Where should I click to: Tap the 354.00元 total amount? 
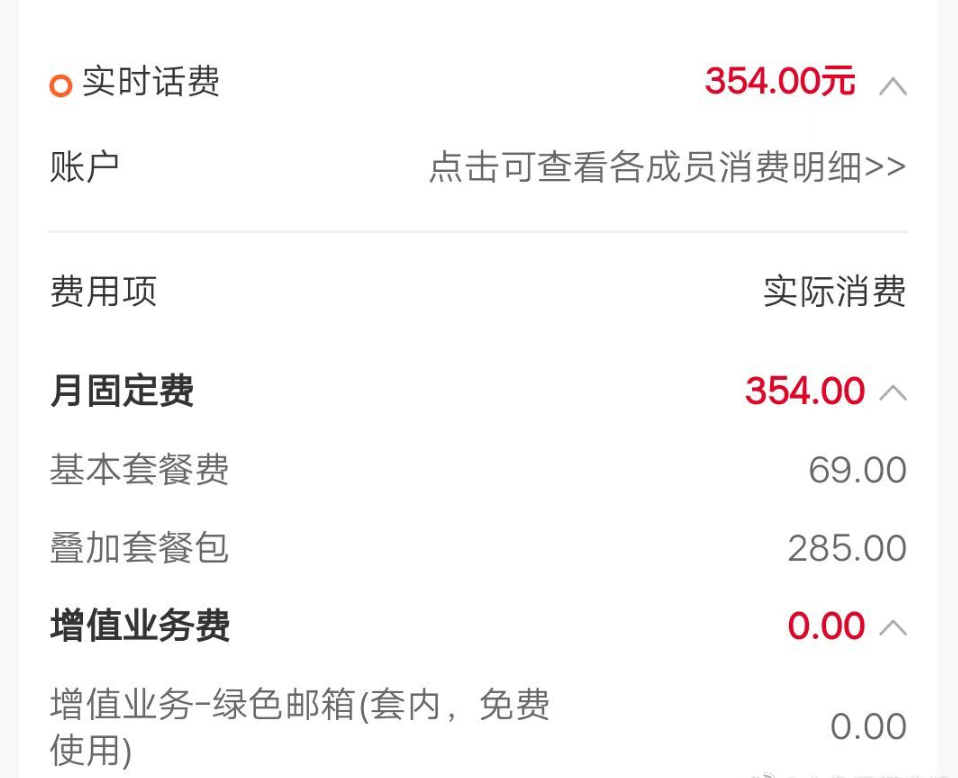click(780, 81)
